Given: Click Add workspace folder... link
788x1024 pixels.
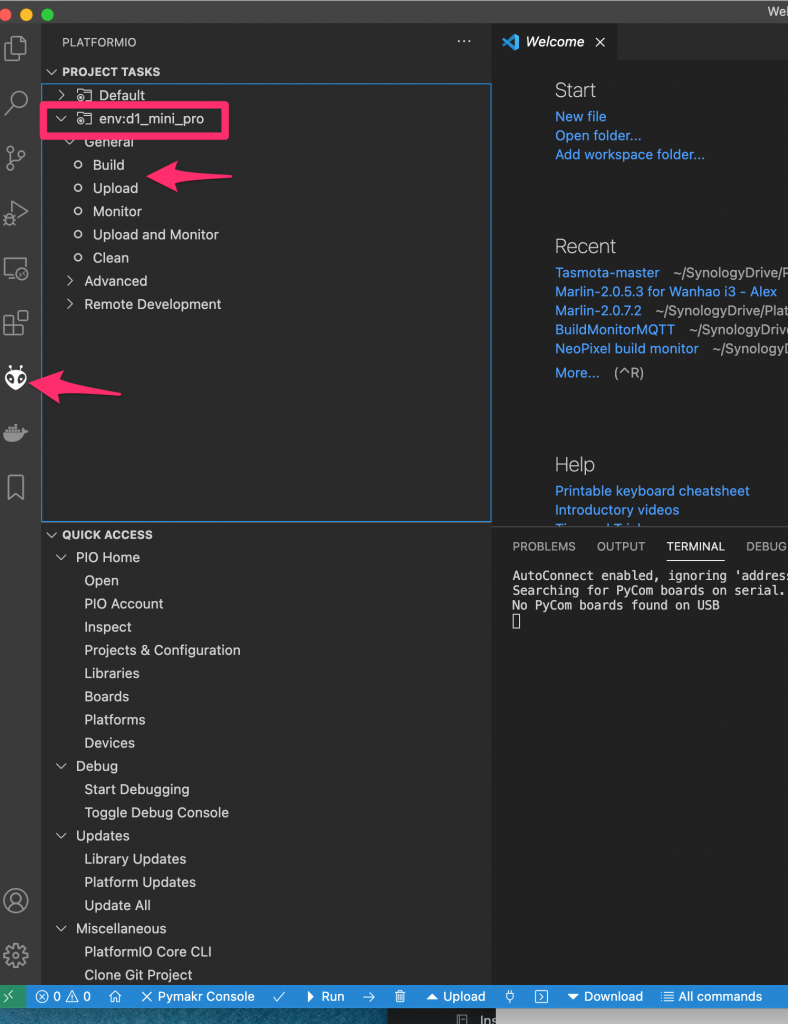Looking at the screenshot, I should coord(629,155).
